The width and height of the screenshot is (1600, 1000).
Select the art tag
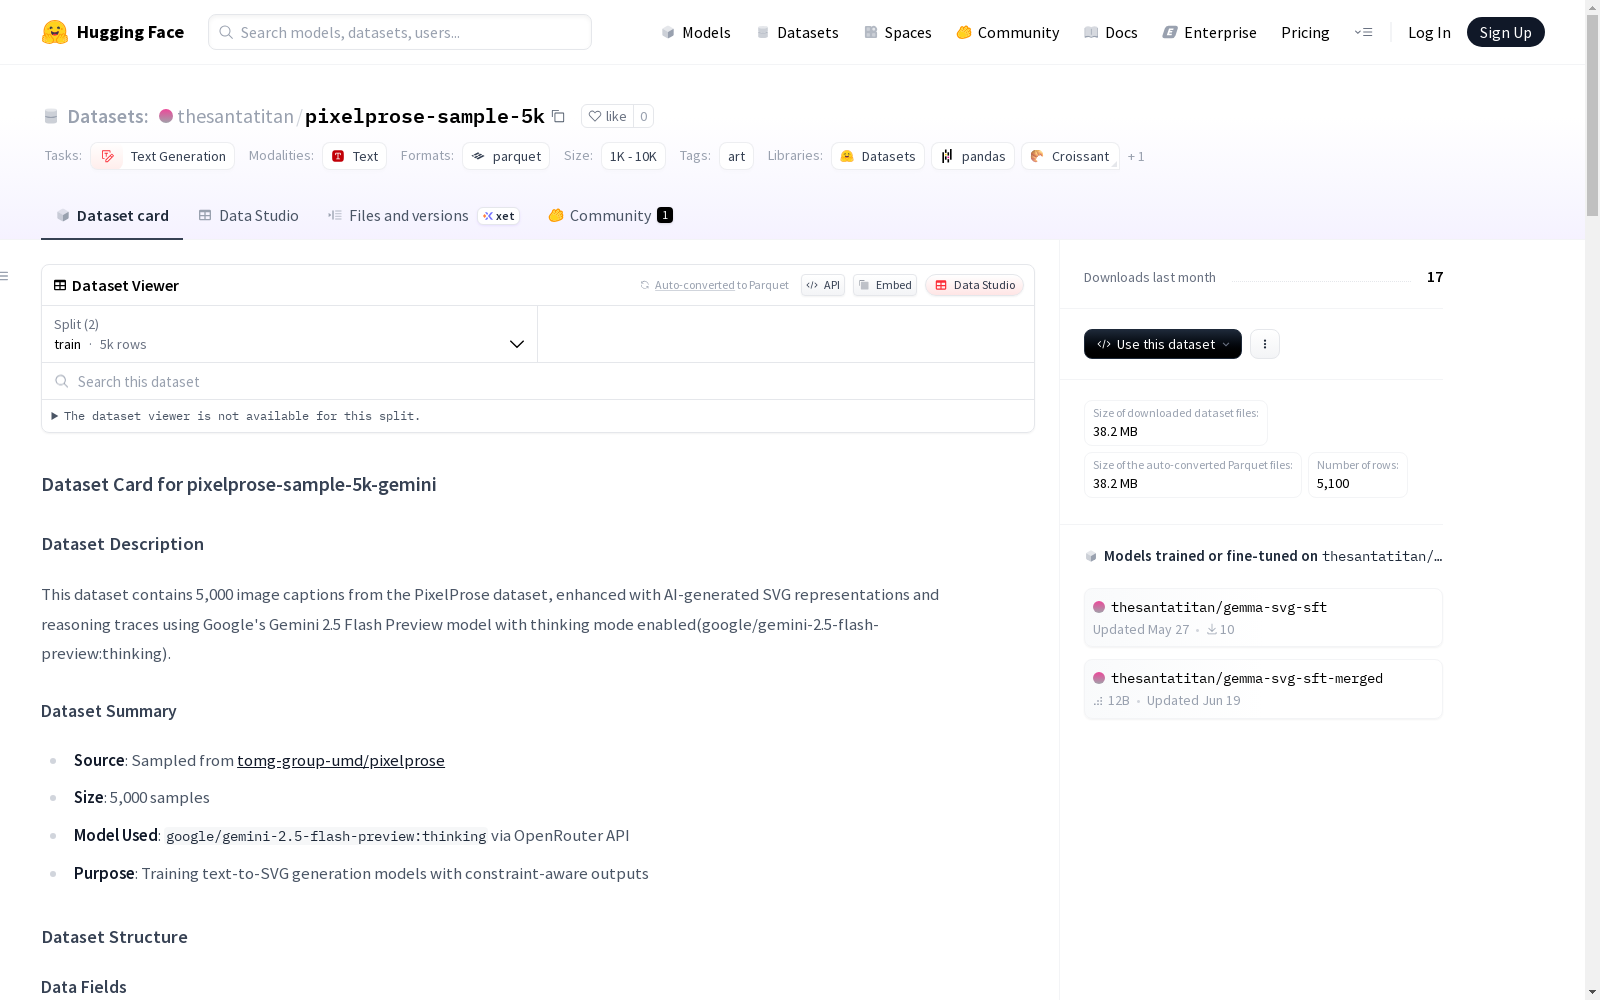point(737,156)
